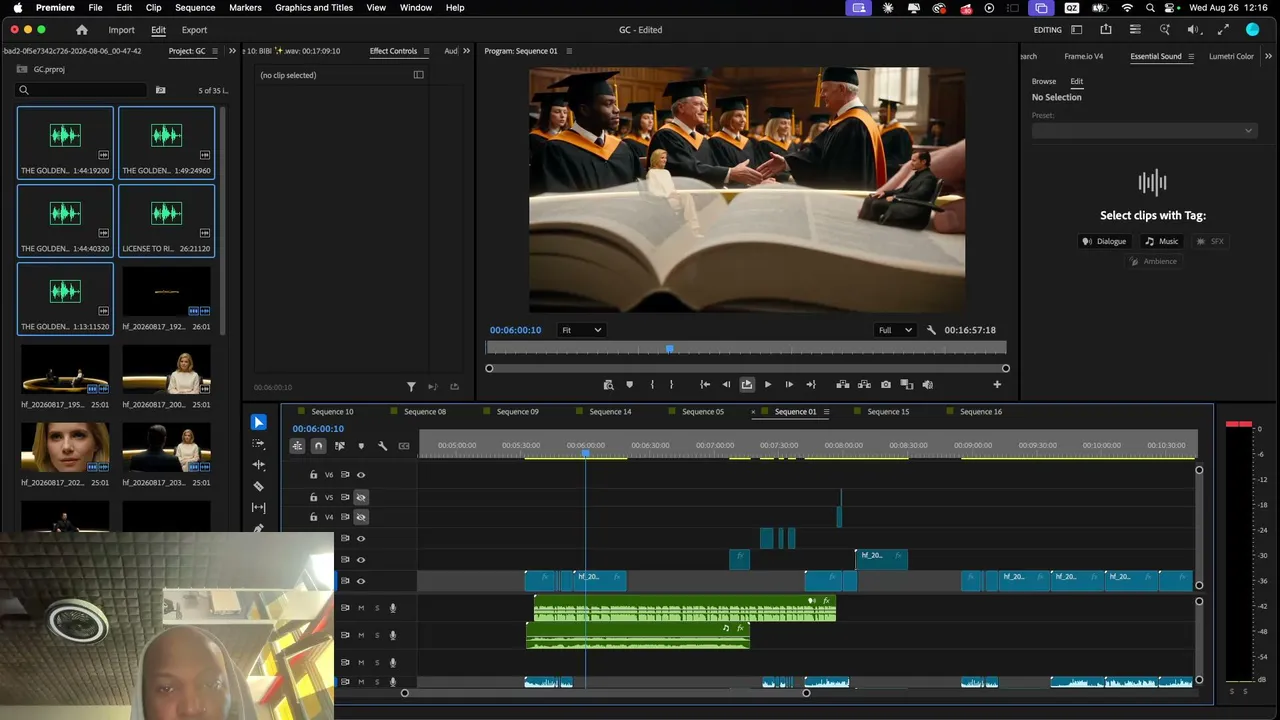Switch to the Frame.io V4 tab

(1084, 56)
